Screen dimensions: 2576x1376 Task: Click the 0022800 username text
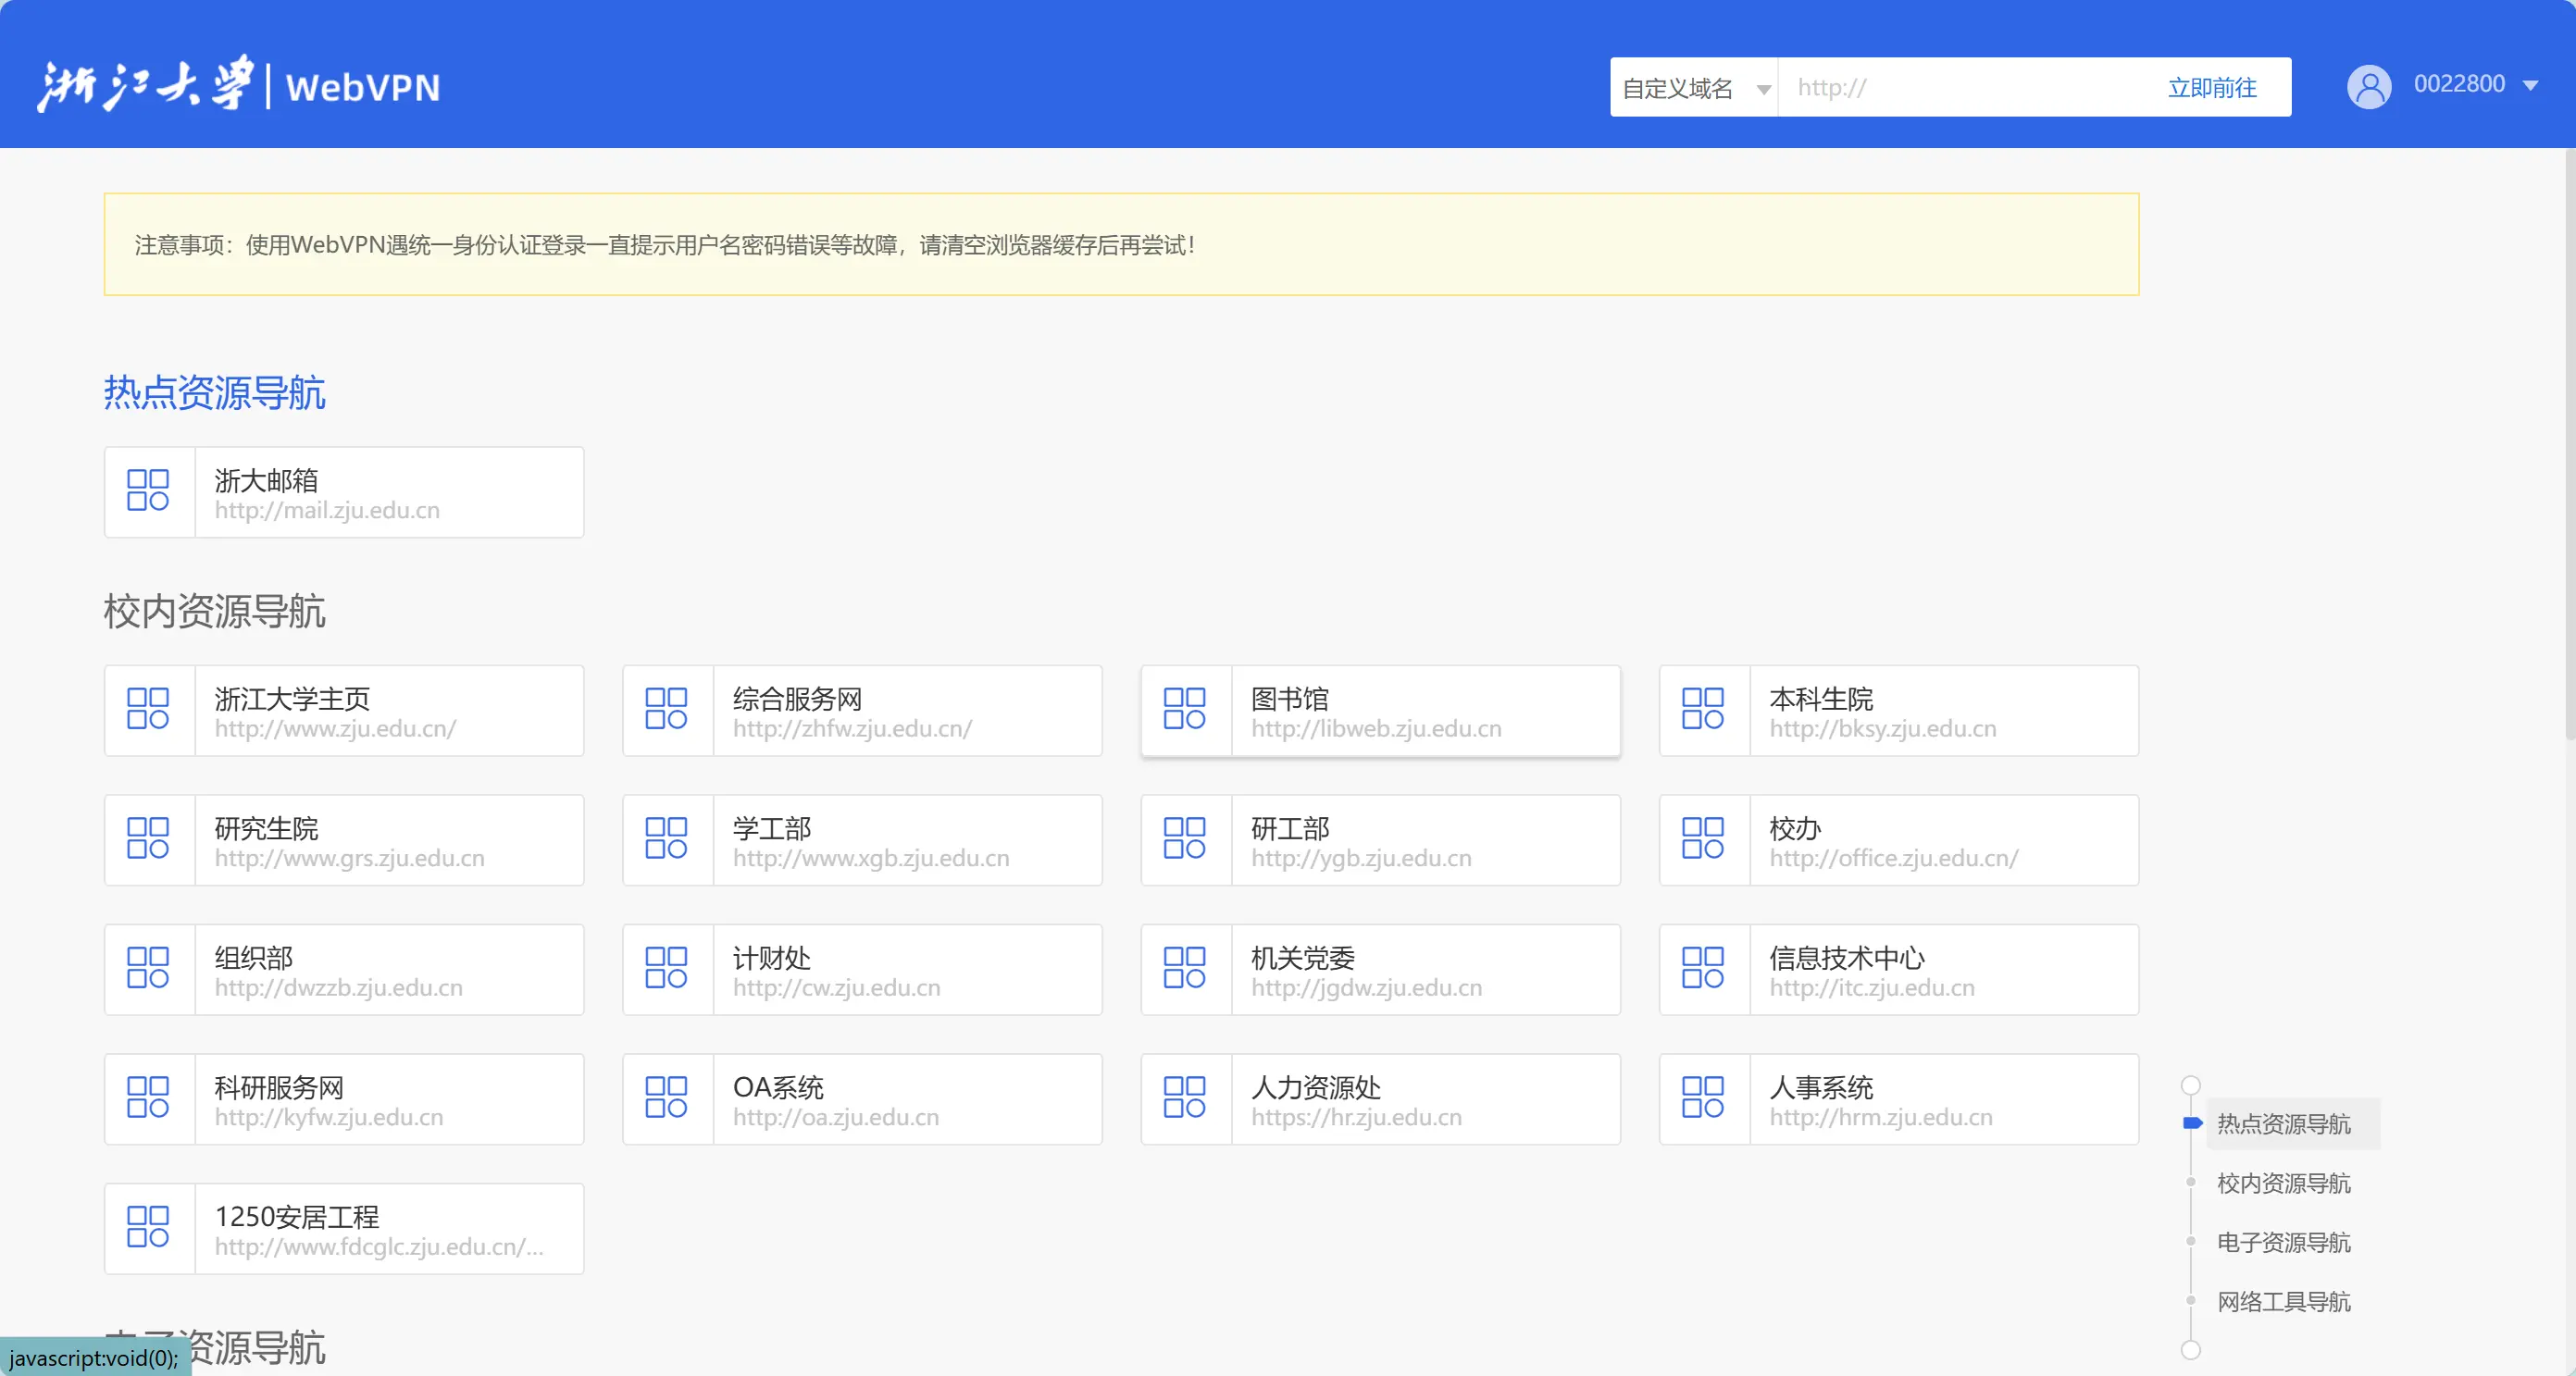point(2459,84)
